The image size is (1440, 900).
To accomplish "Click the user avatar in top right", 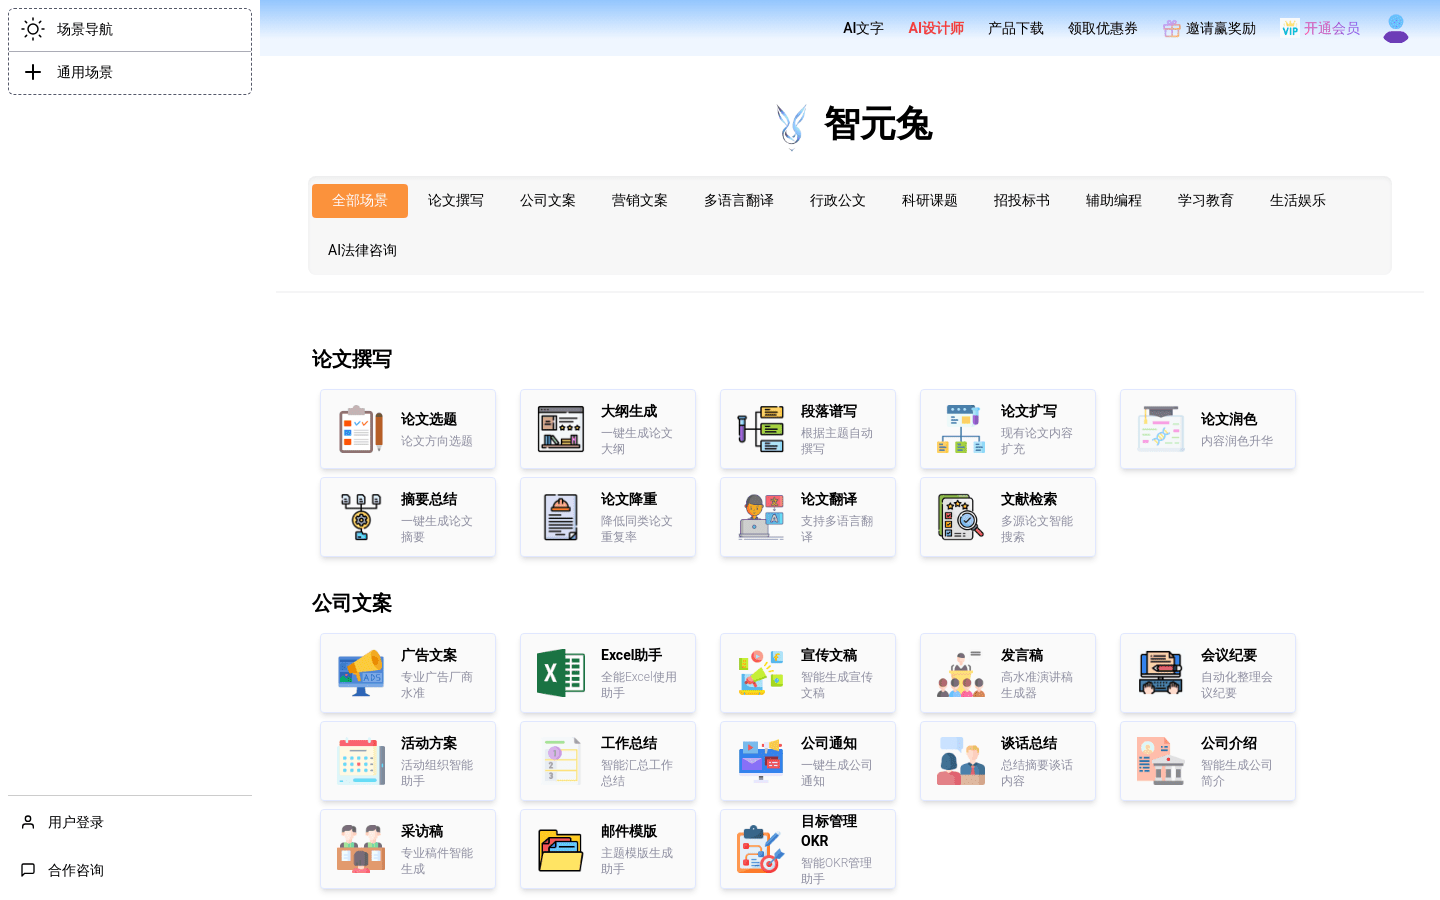I will pos(1395,28).
